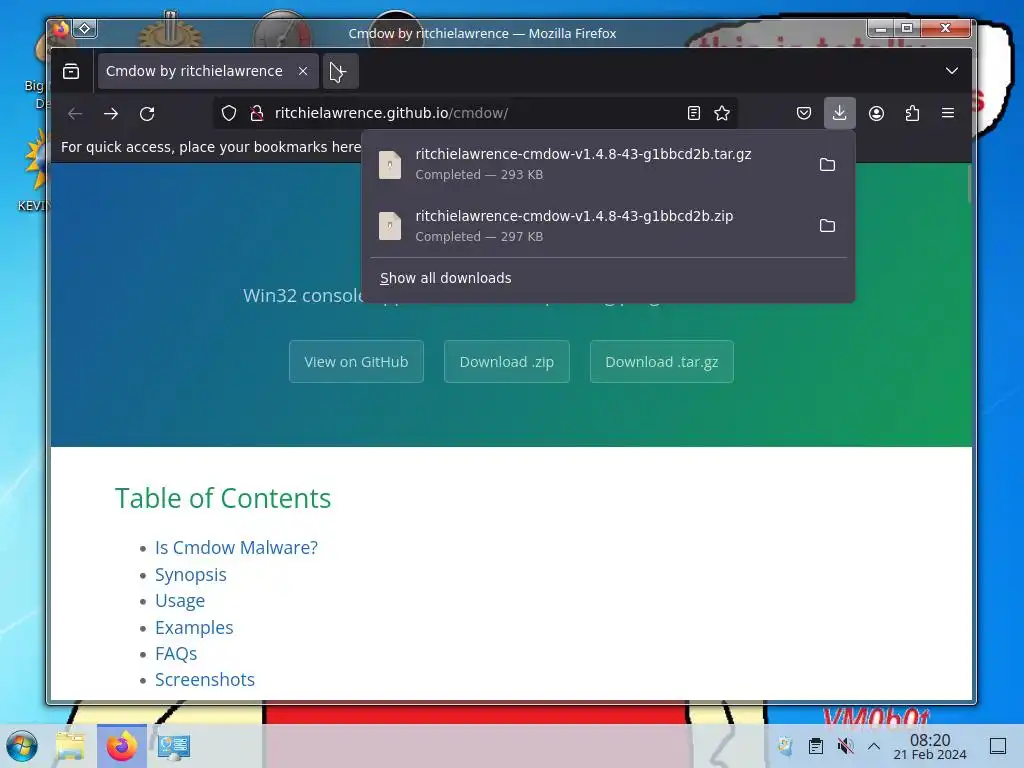The height and width of the screenshot is (768, 1024).
Task: Bookmark this page with star icon
Action: tap(722, 114)
